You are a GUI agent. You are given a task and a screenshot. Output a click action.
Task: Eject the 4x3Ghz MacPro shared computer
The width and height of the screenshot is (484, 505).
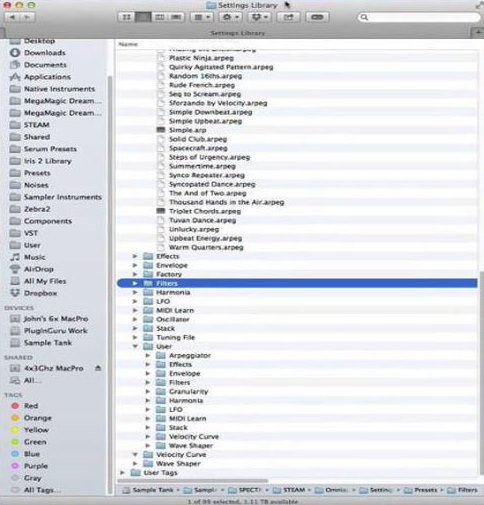[98, 368]
